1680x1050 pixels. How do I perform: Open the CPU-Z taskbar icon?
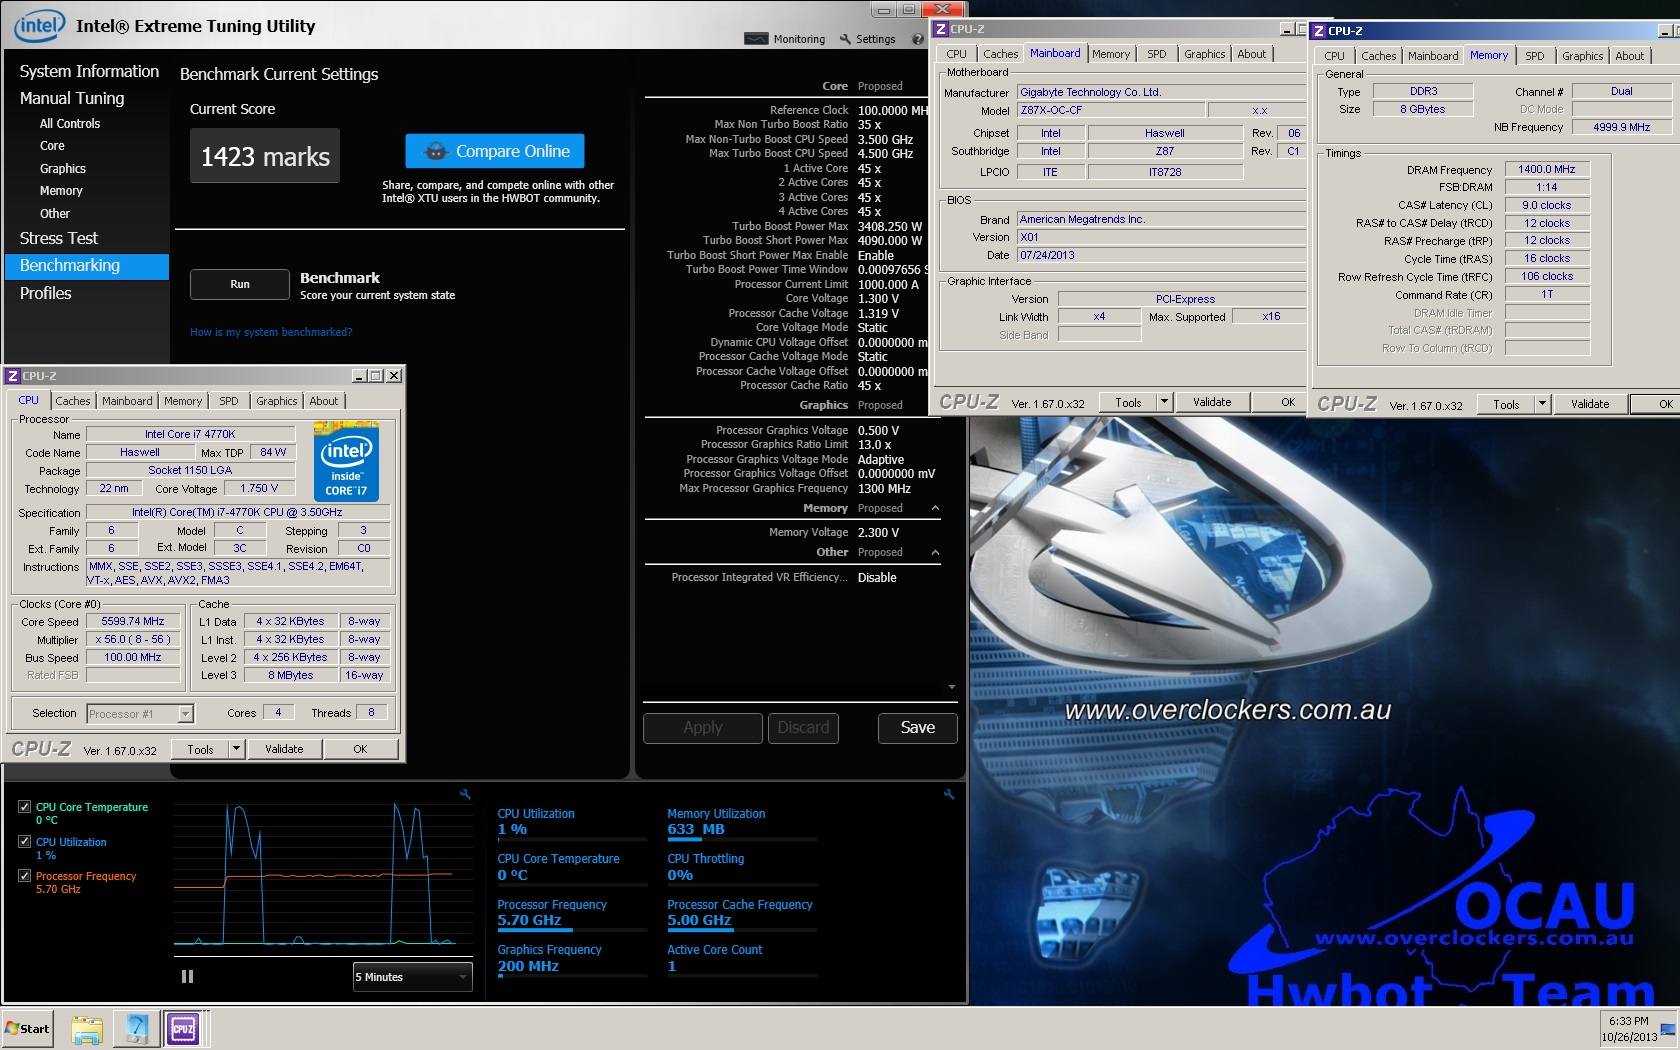pyautogui.click(x=183, y=1029)
